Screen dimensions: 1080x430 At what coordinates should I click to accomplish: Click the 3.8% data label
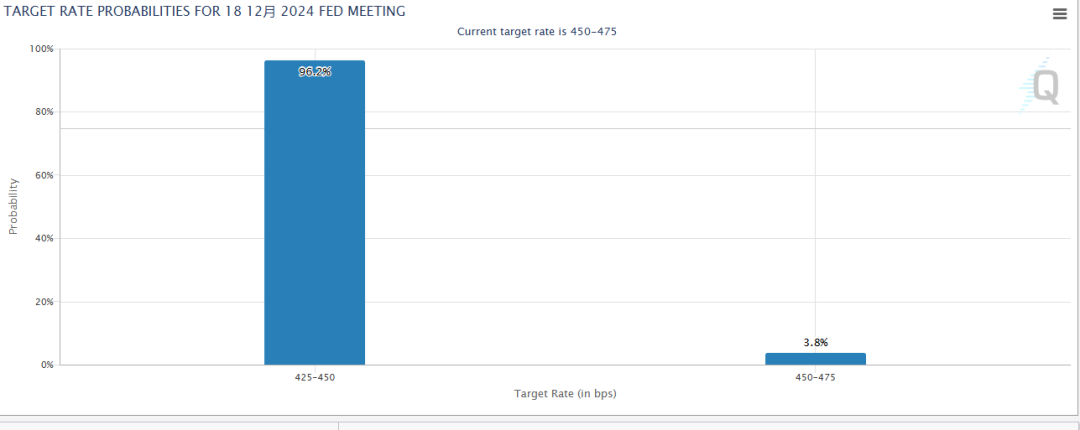coord(815,342)
